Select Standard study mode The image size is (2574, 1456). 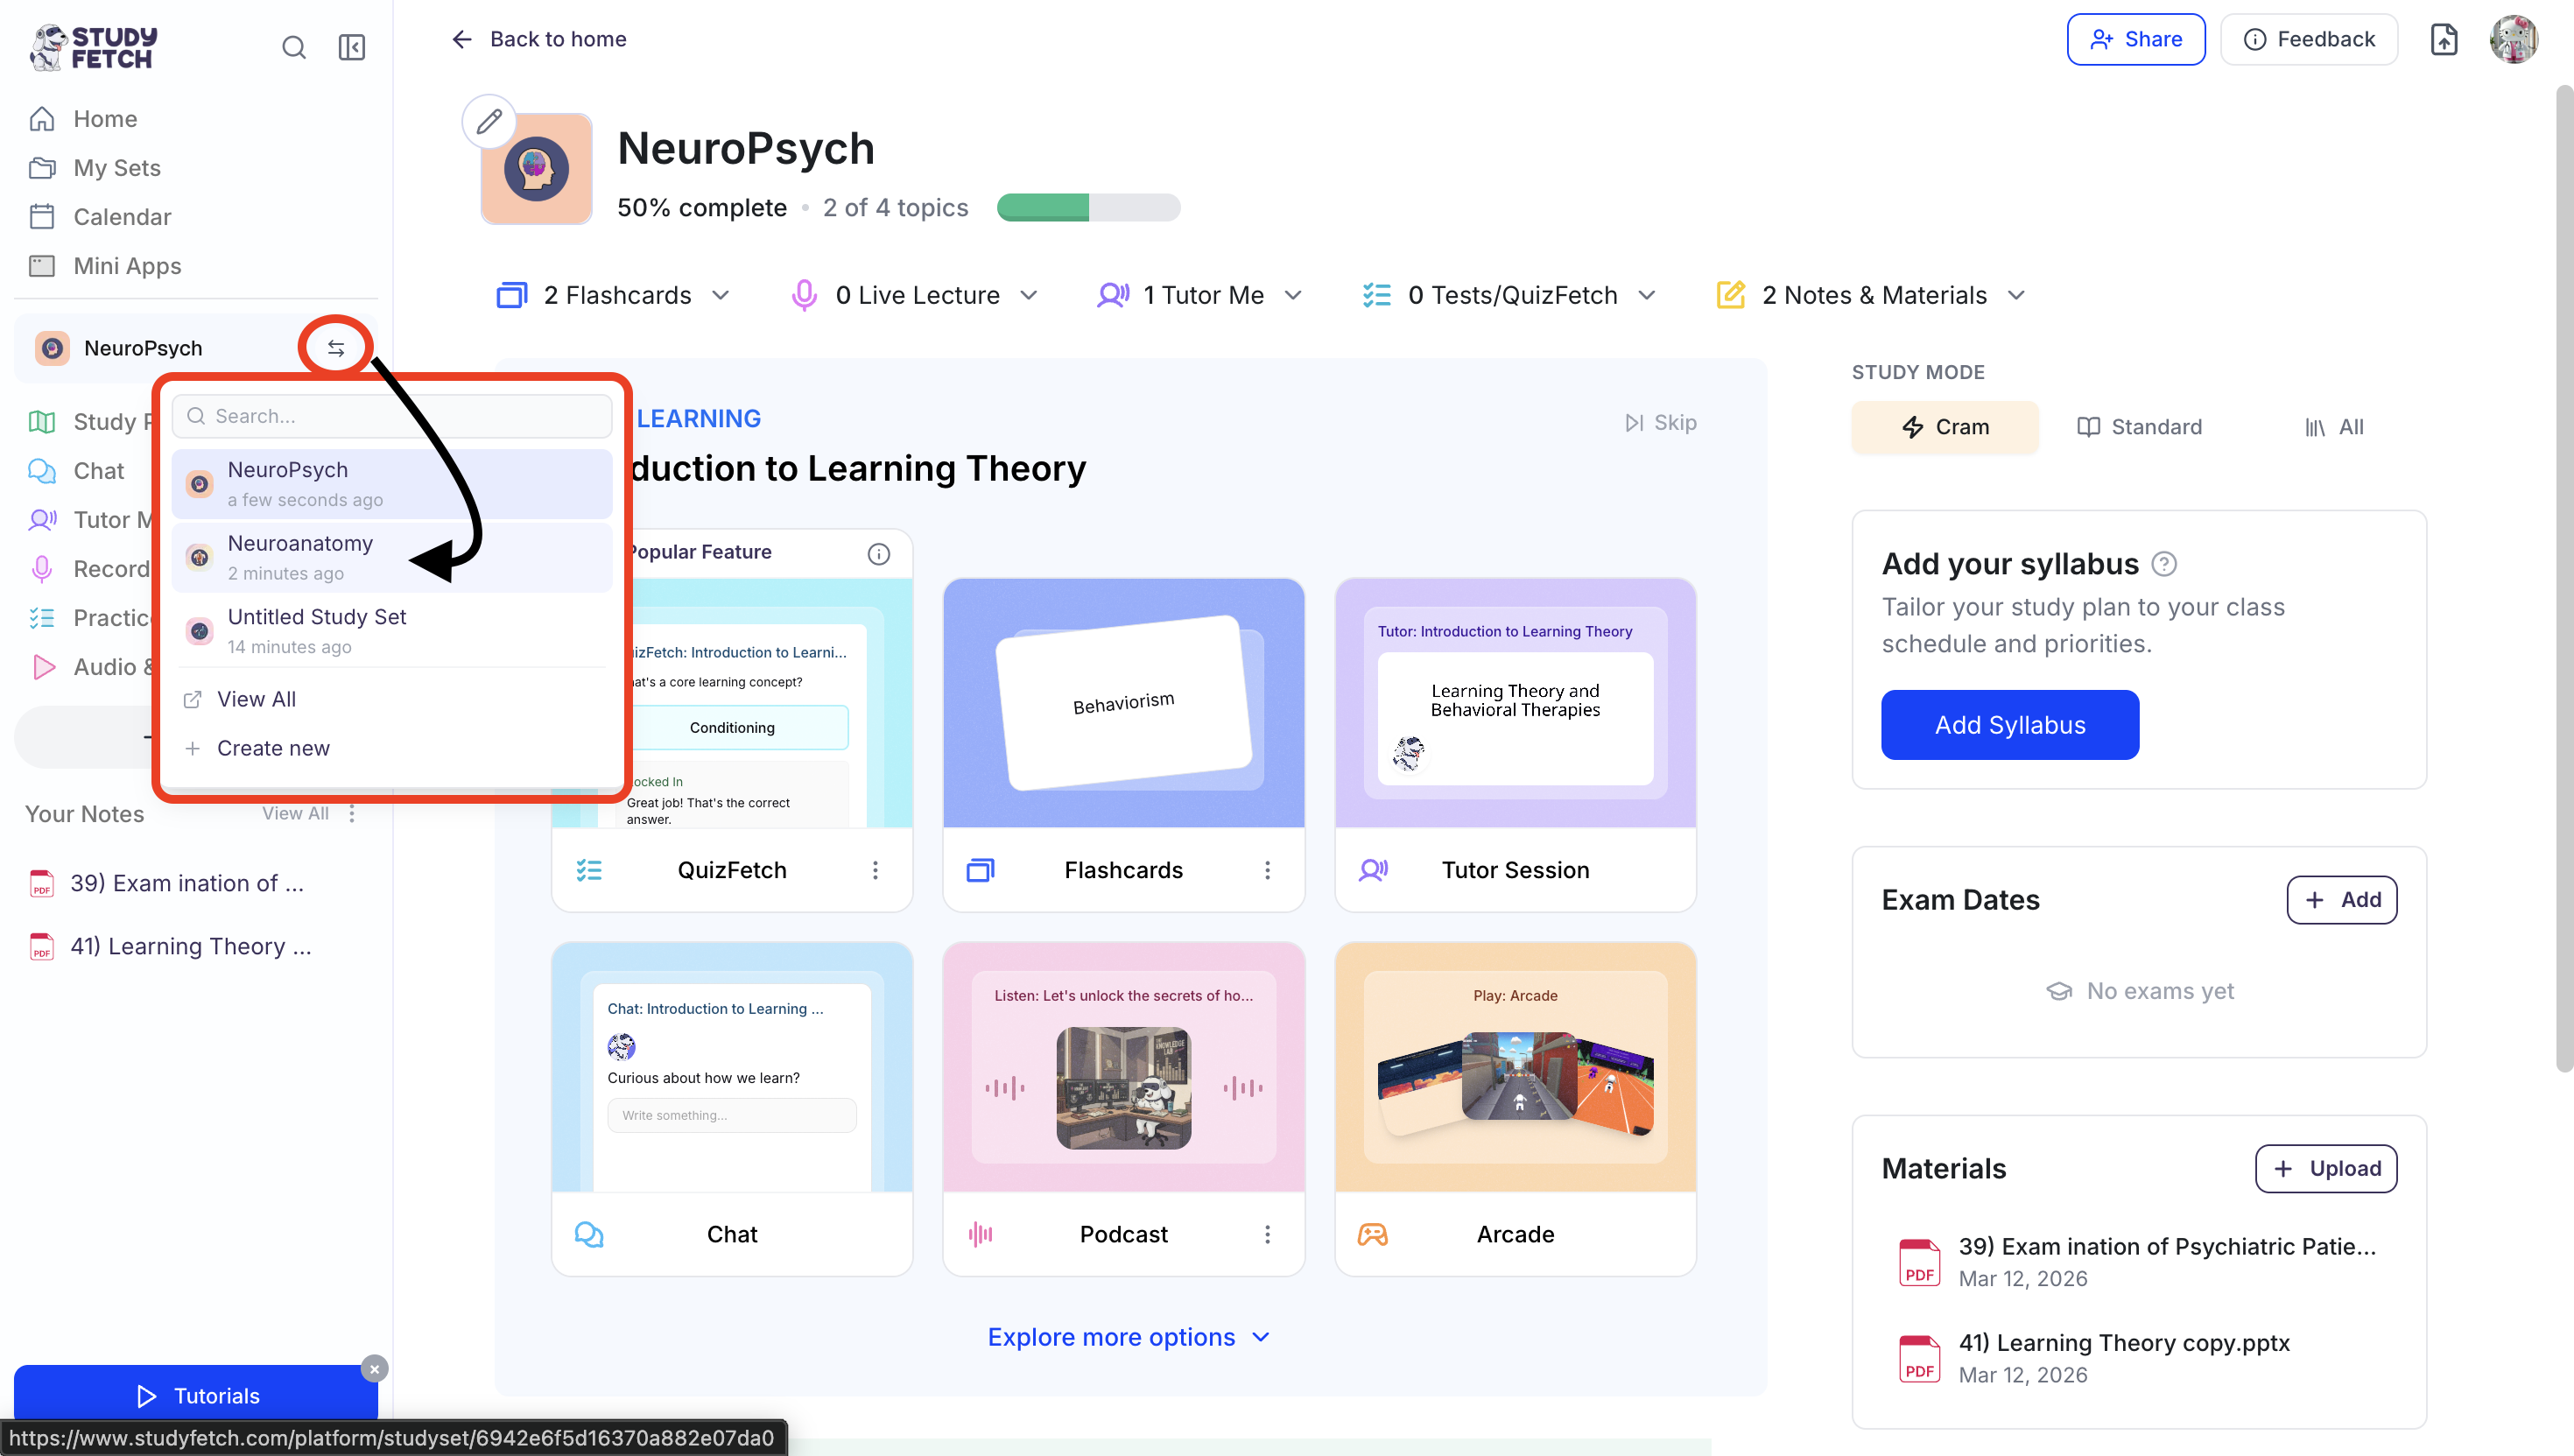[x=2139, y=427]
